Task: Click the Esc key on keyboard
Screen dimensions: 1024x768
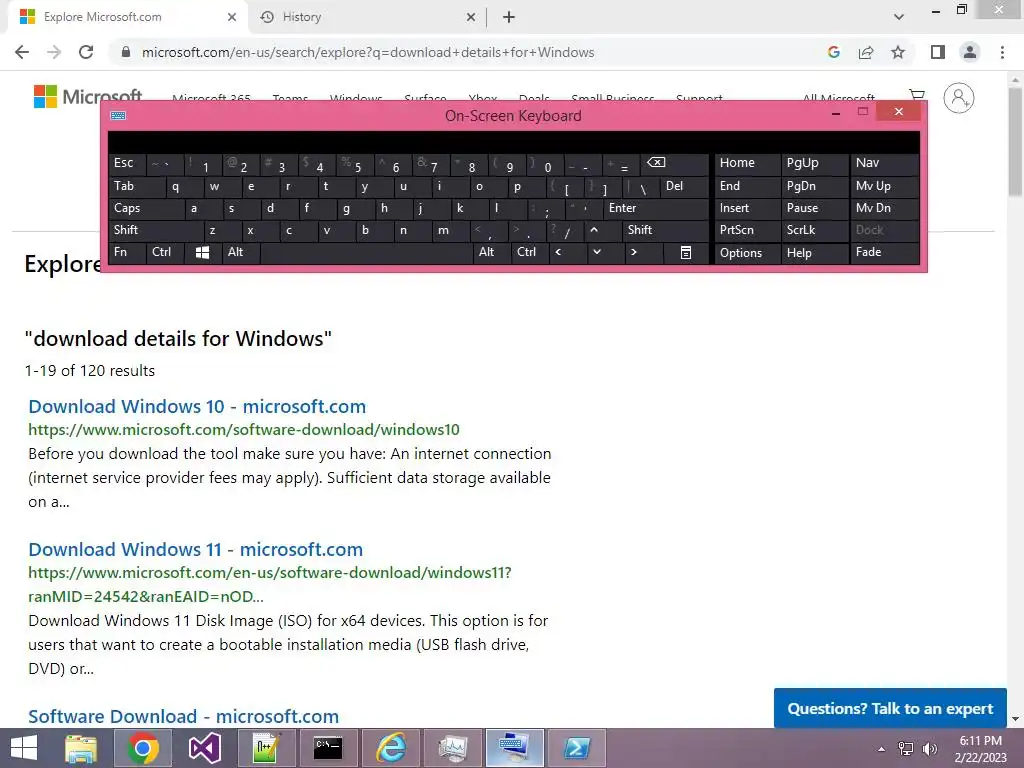Action: (x=127, y=163)
